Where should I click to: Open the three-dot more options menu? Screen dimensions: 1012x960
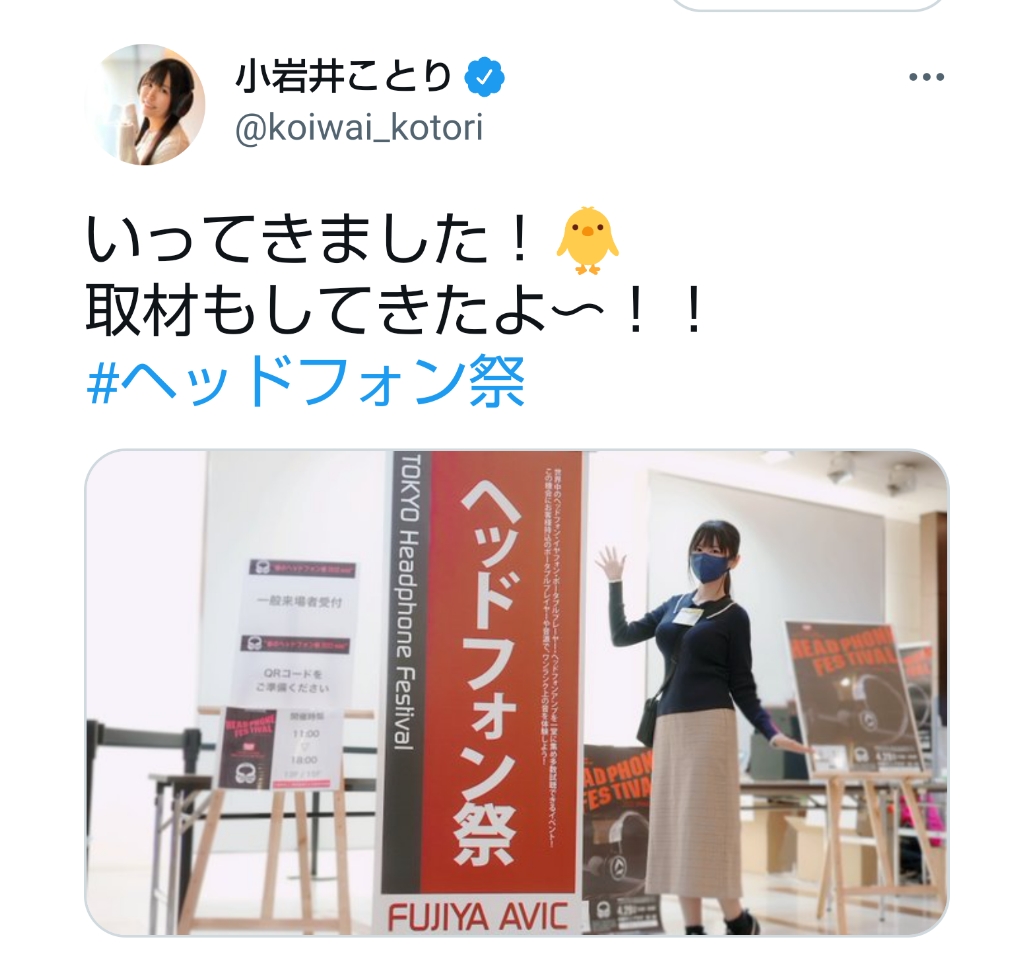pos(926,77)
